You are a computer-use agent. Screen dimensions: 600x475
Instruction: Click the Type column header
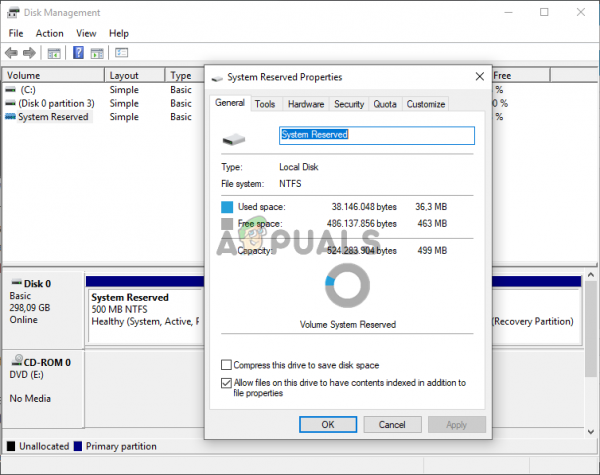(185, 75)
